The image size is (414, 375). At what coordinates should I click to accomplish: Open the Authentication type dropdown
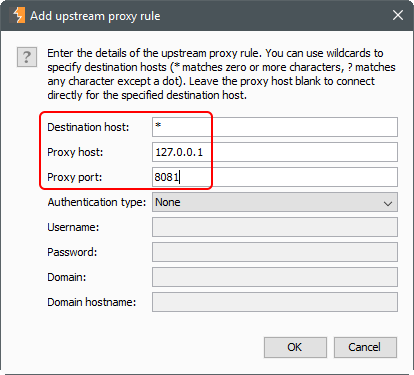[275, 202]
